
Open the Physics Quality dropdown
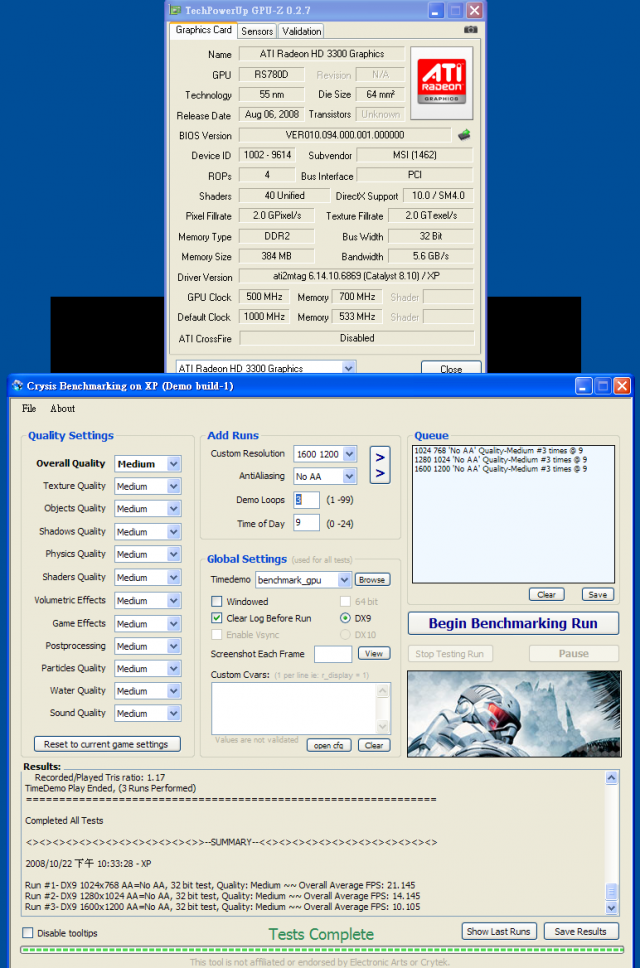click(x=148, y=554)
